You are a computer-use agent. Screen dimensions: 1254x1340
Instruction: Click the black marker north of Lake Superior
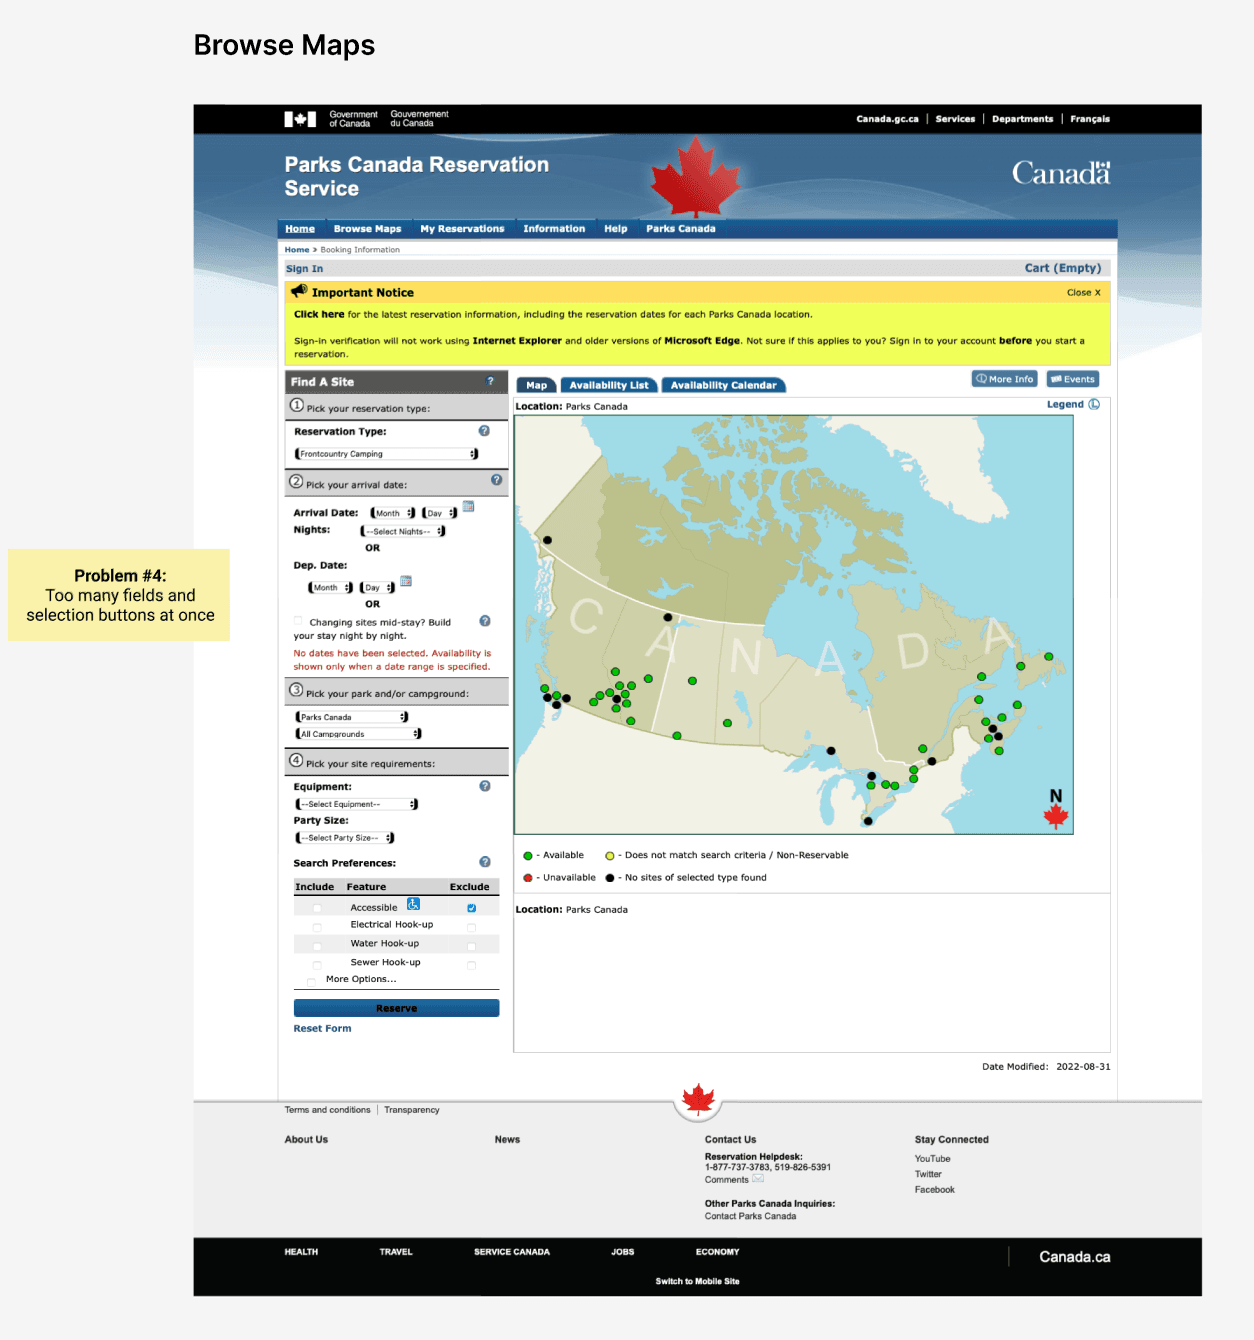coord(831,751)
